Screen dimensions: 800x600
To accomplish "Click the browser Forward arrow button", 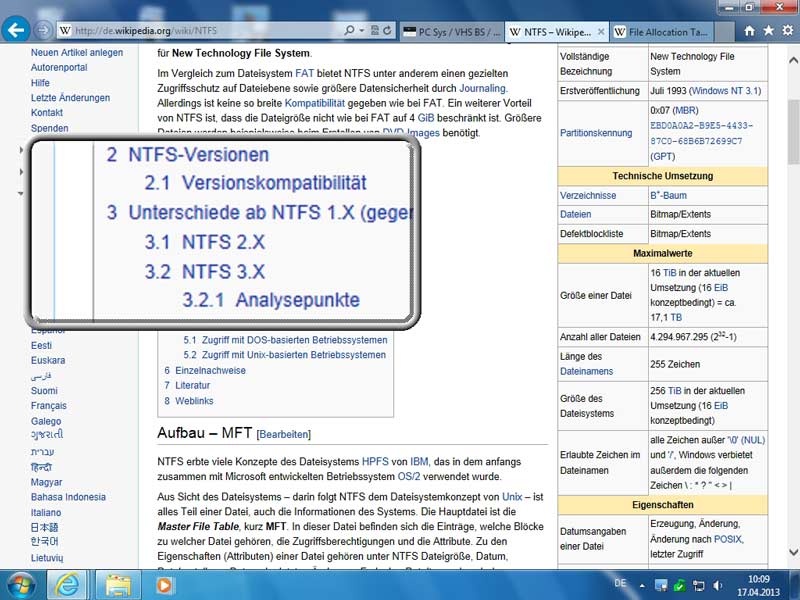I will point(45,31).
